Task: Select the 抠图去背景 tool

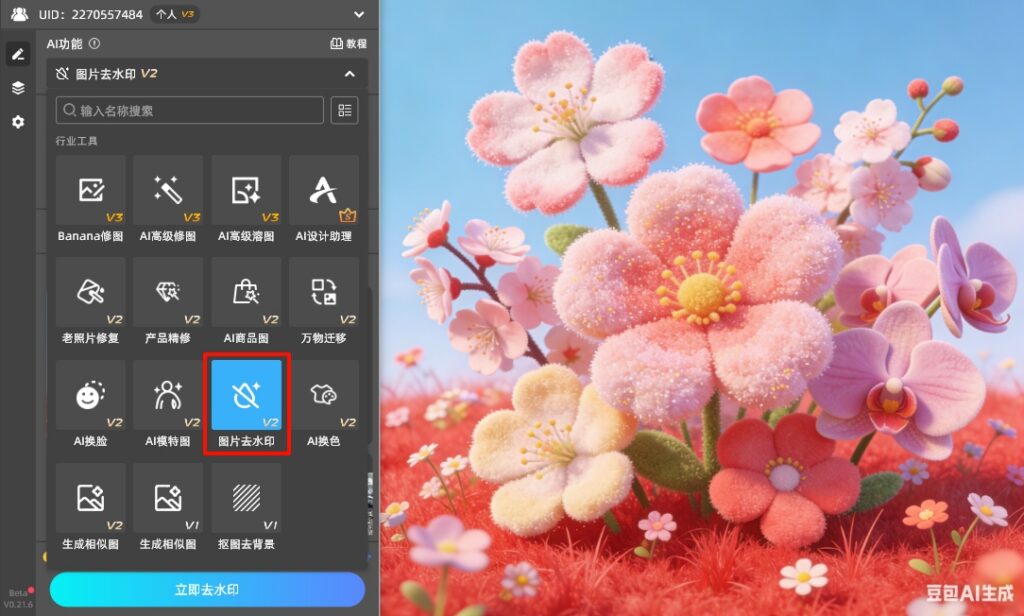Action: [x=246, y=498]
